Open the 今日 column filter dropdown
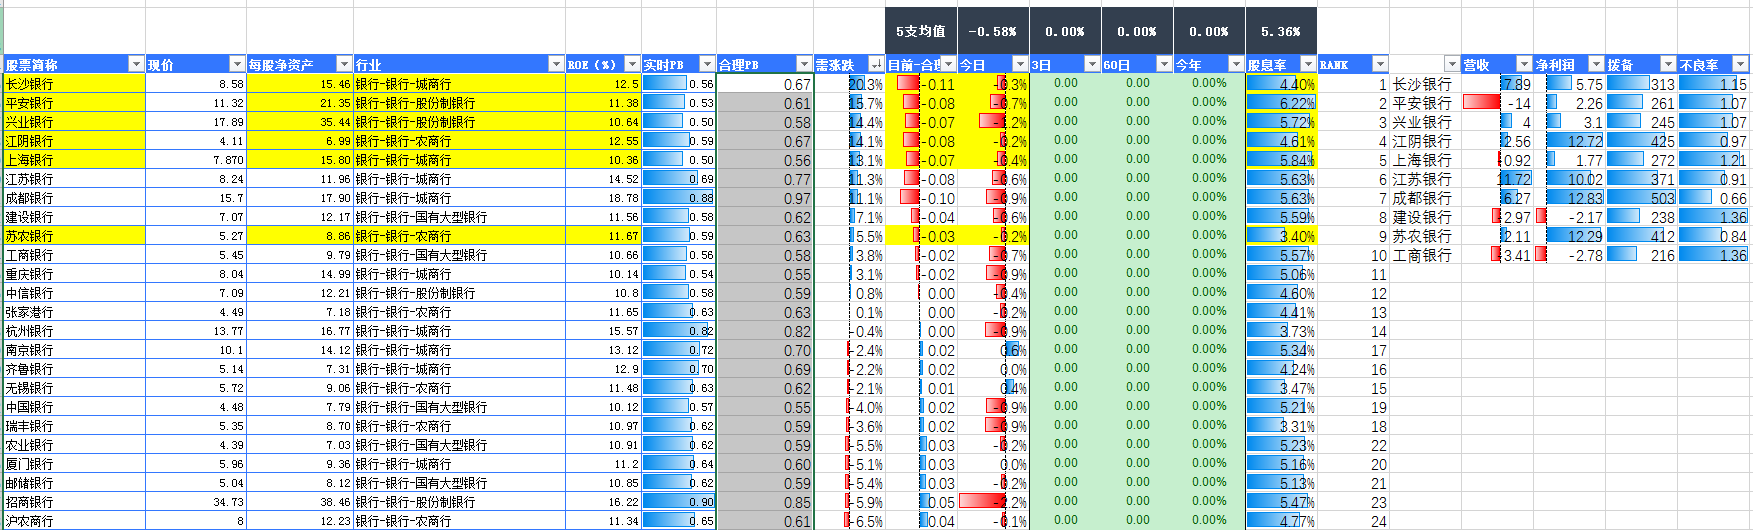Viewport: 1753px width, 530px height. (x=1020, y=64)
